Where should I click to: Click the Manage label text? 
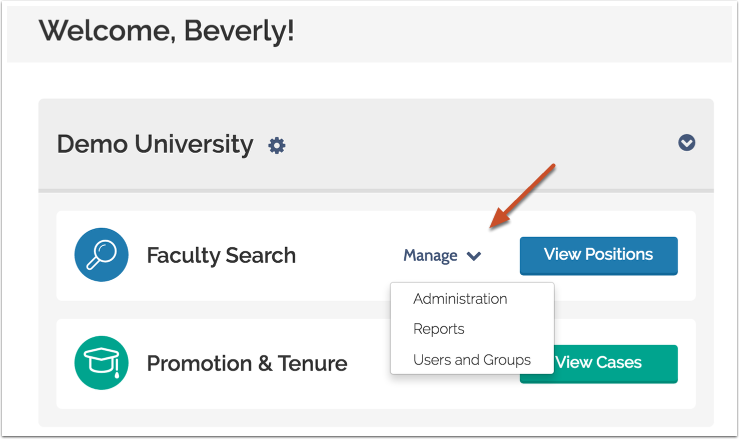click(x=430, y=256)
